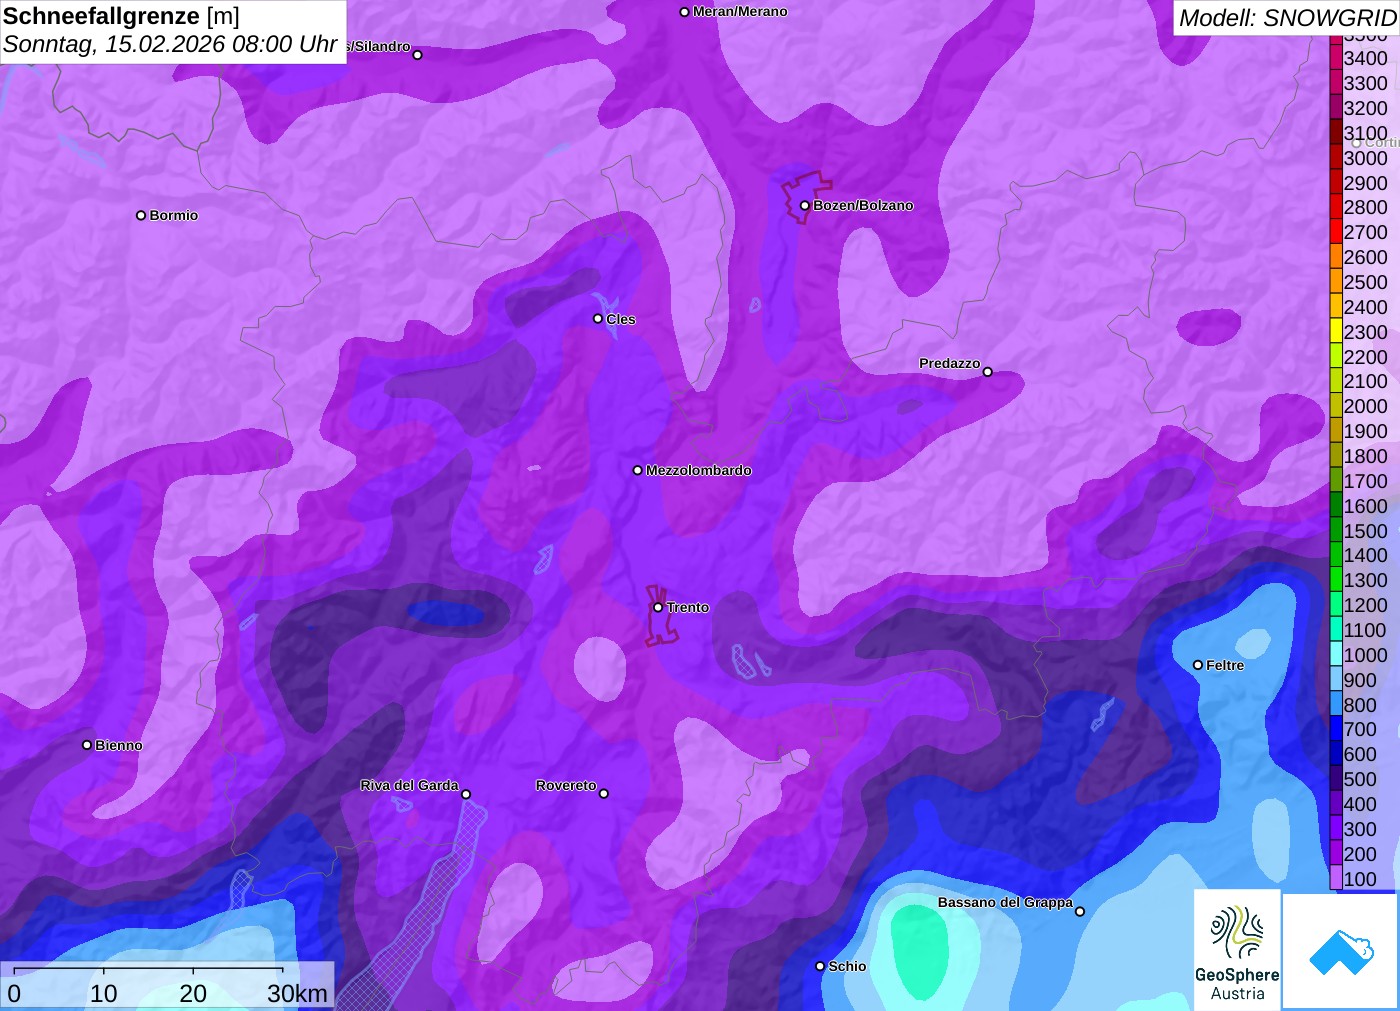Click the Trento label text
1400x1011 pixels.
tap(688, 608)
